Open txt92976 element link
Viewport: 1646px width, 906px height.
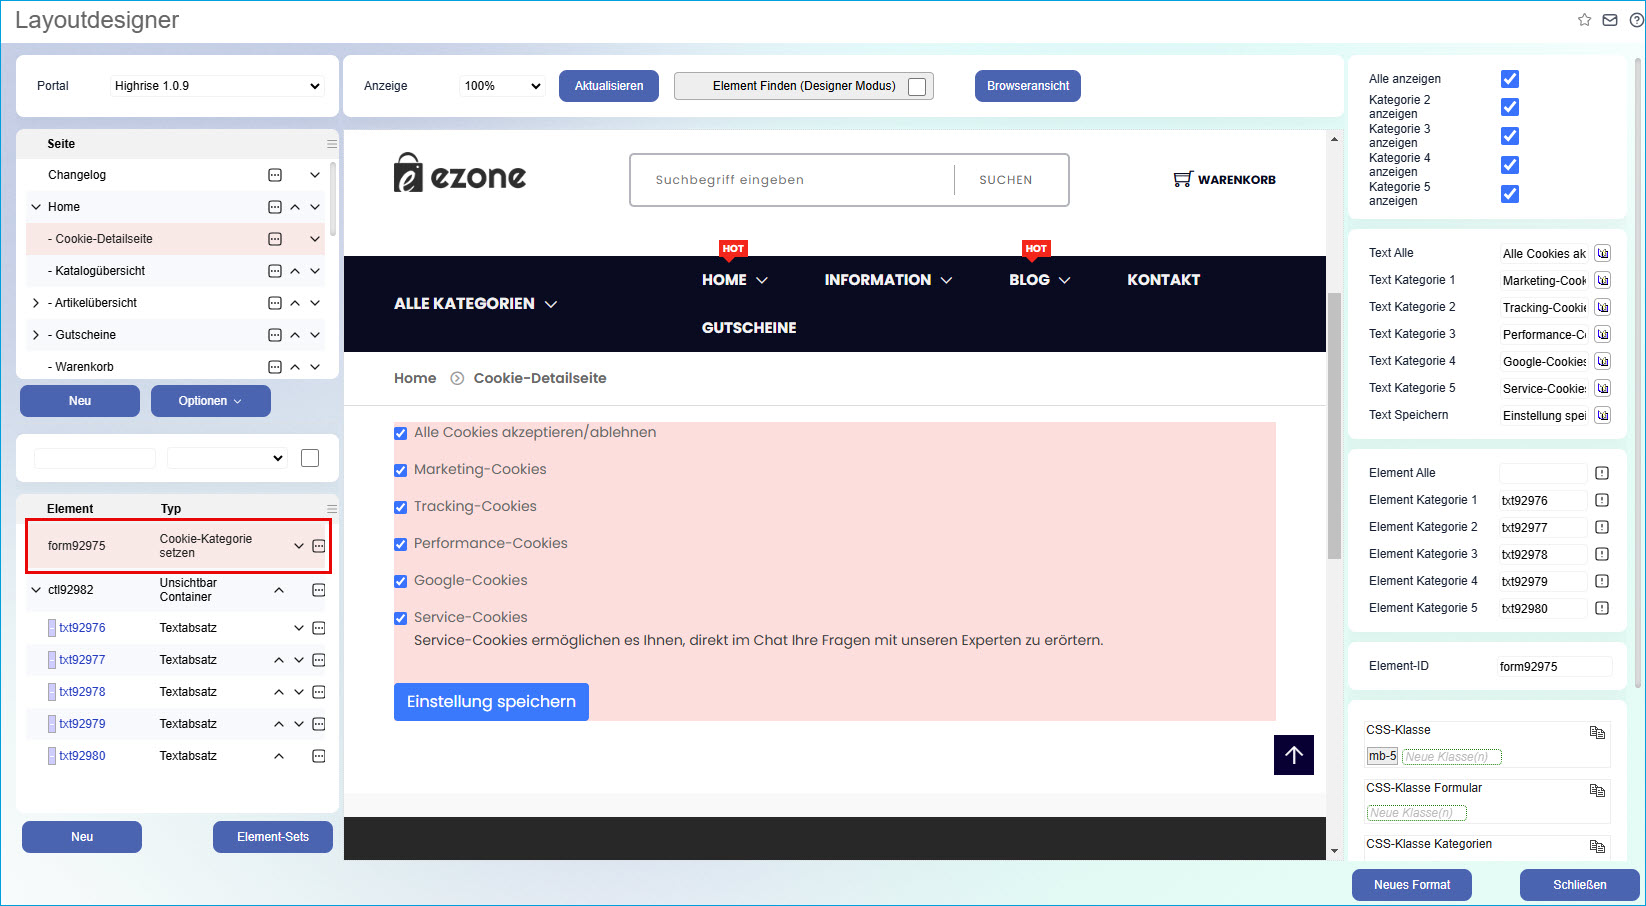click(x=82, y=628)
